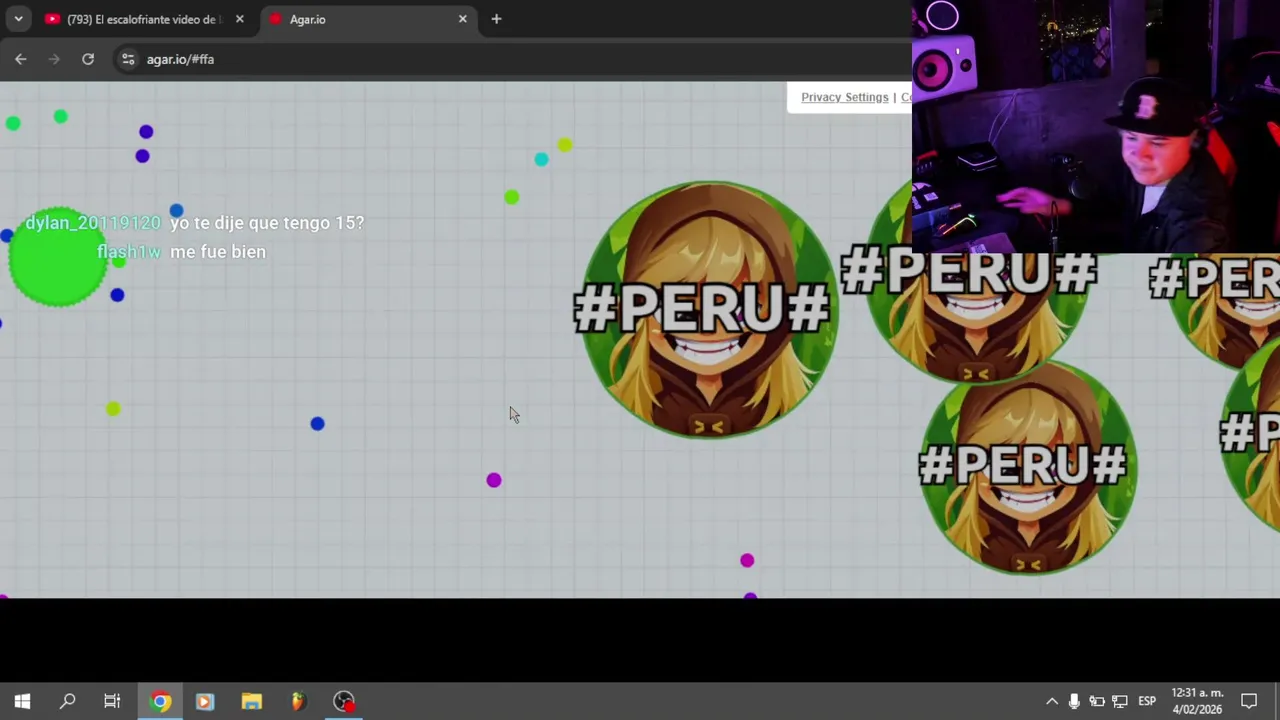Show hidden system tray icons

pos(1052,701)
